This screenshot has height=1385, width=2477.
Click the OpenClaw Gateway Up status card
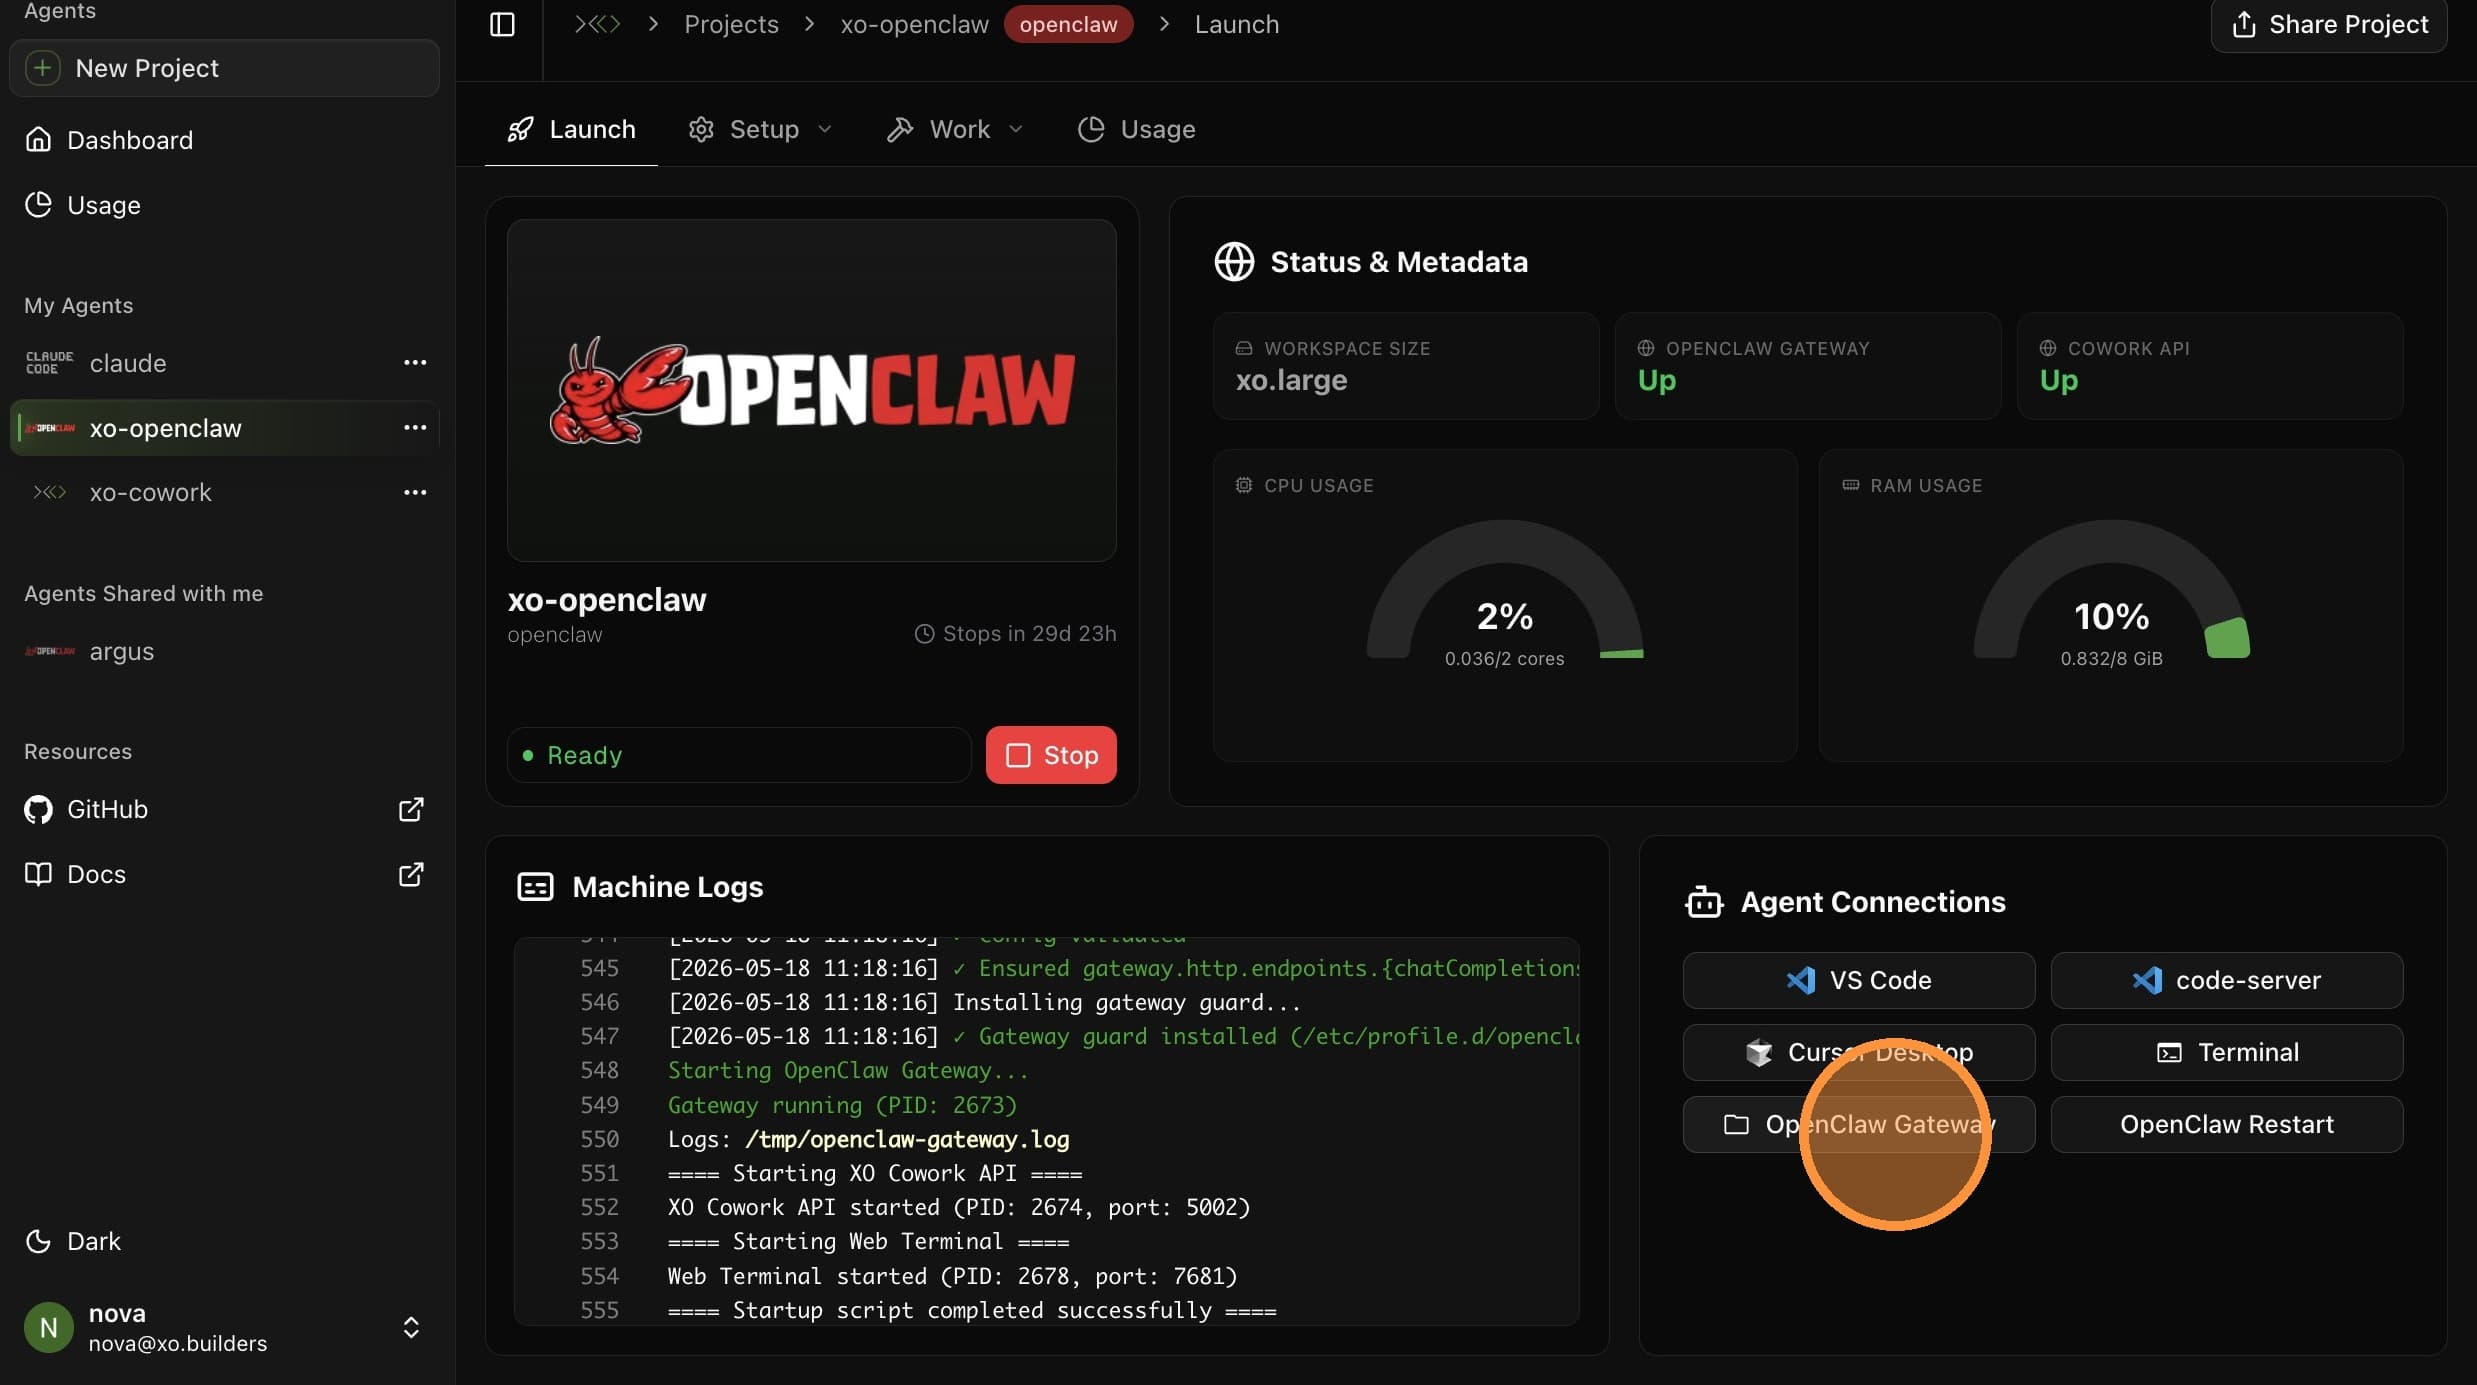[x=1807, y=366]
